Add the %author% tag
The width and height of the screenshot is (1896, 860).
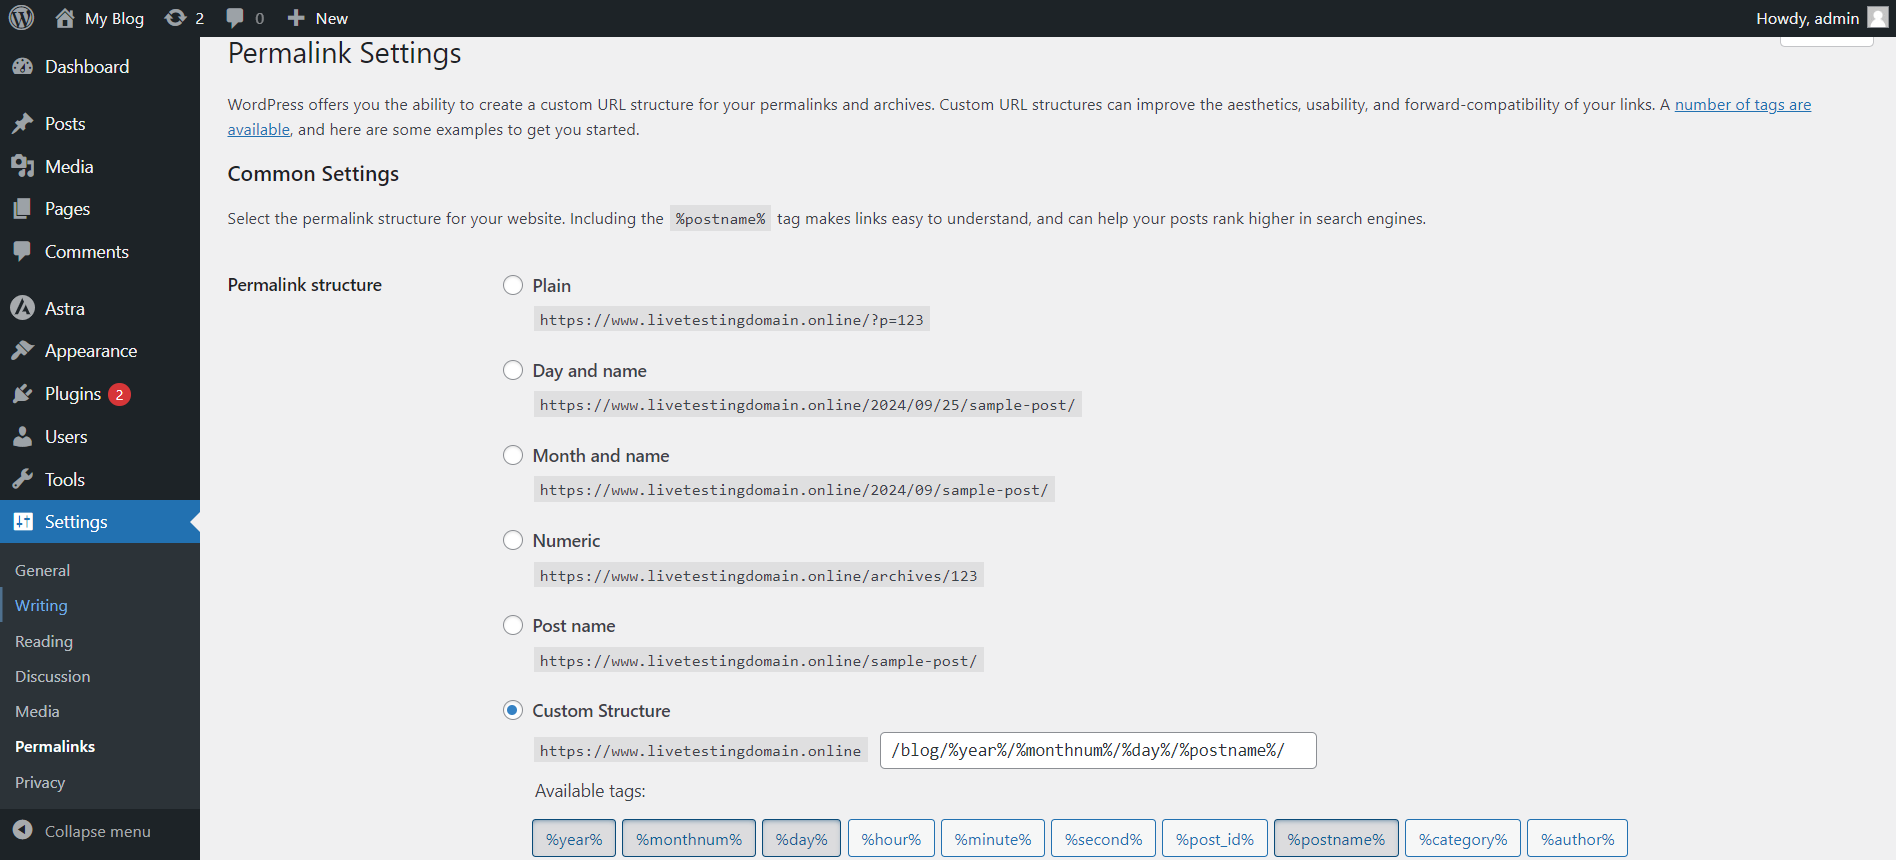[1577, 839]
